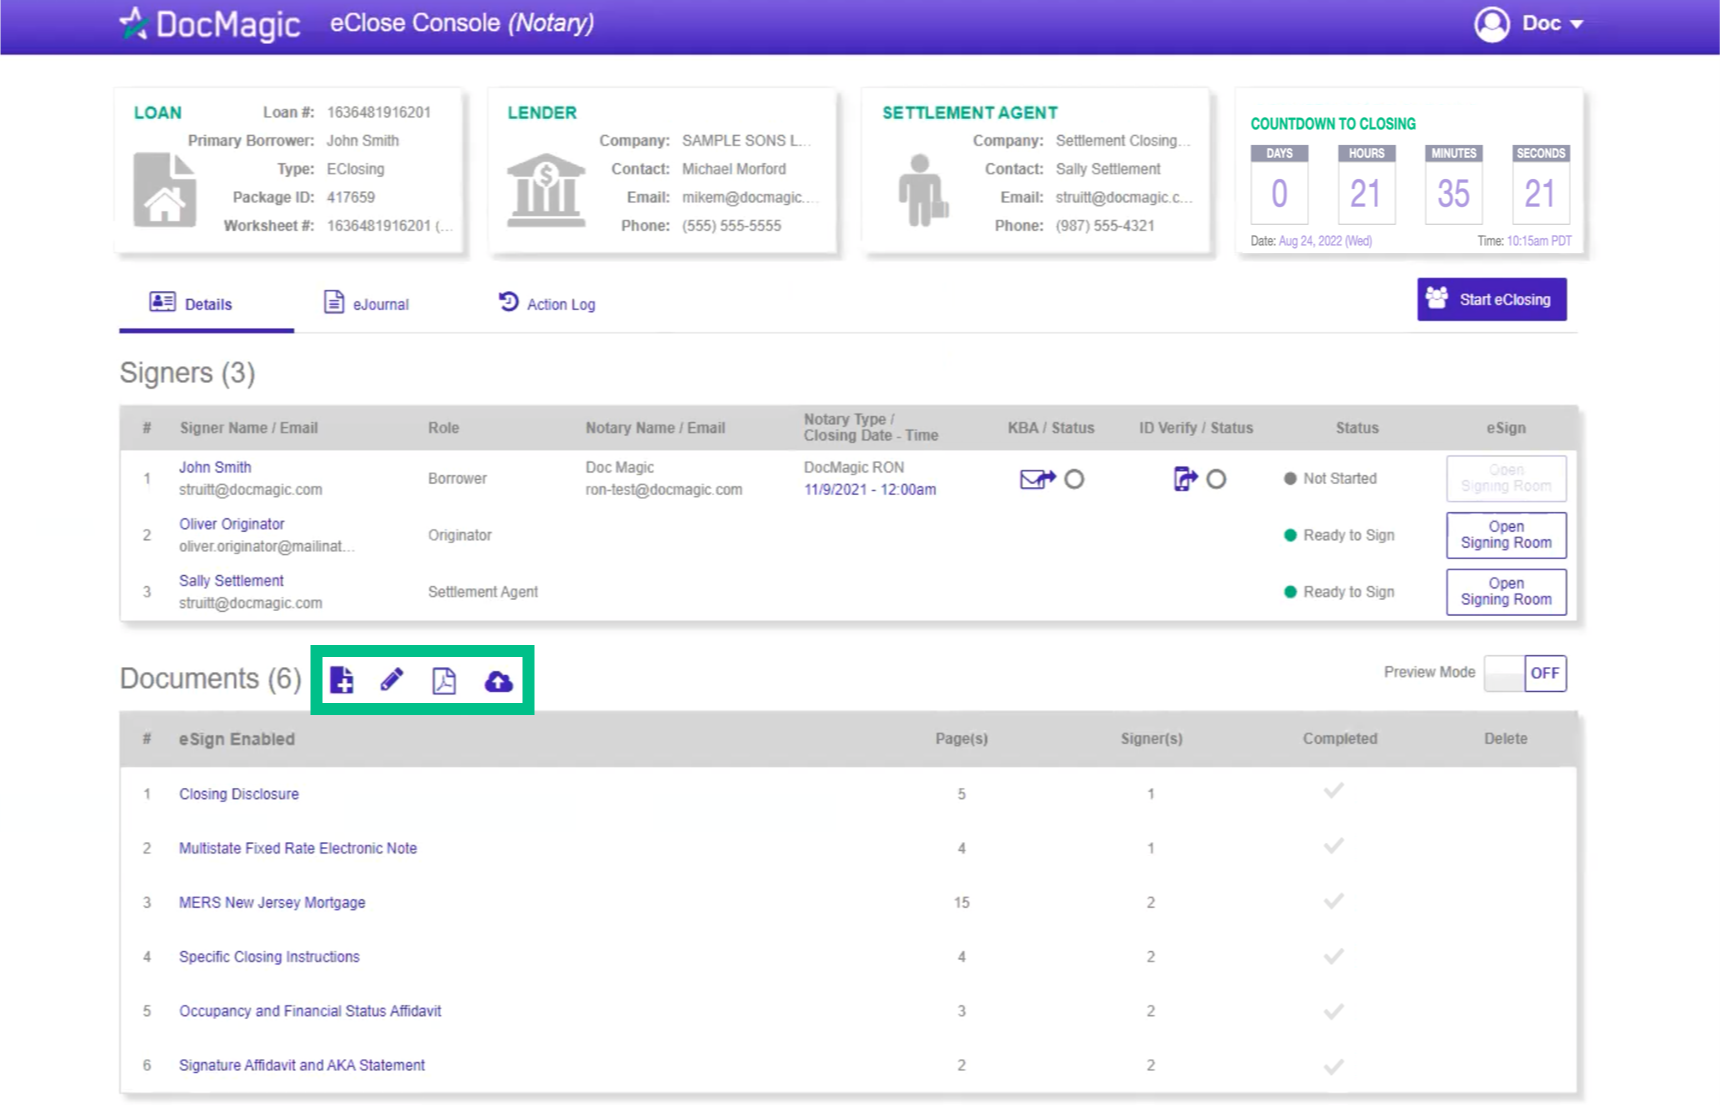Click the PDF document icon
The height and width of the screenshot is (1105, 1720).
point(444,681)
